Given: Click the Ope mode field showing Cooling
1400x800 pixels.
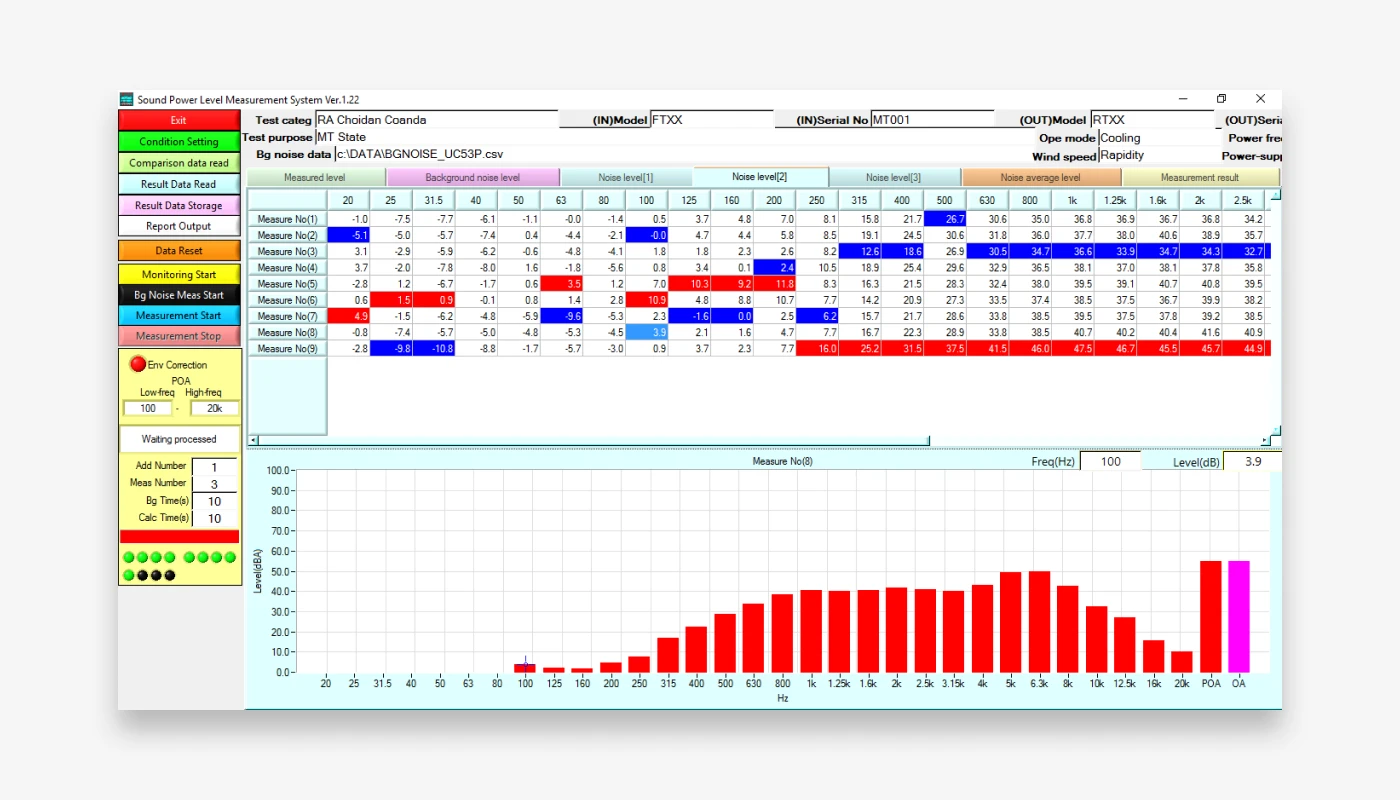Looking at the screenshot, I should (1155, 138).
